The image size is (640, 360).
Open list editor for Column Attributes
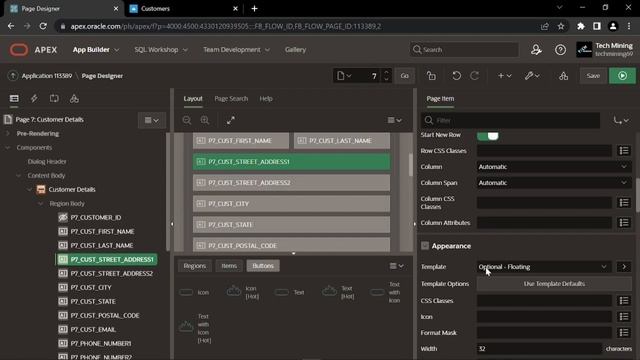pyautogui.click(x=624, y=222)
